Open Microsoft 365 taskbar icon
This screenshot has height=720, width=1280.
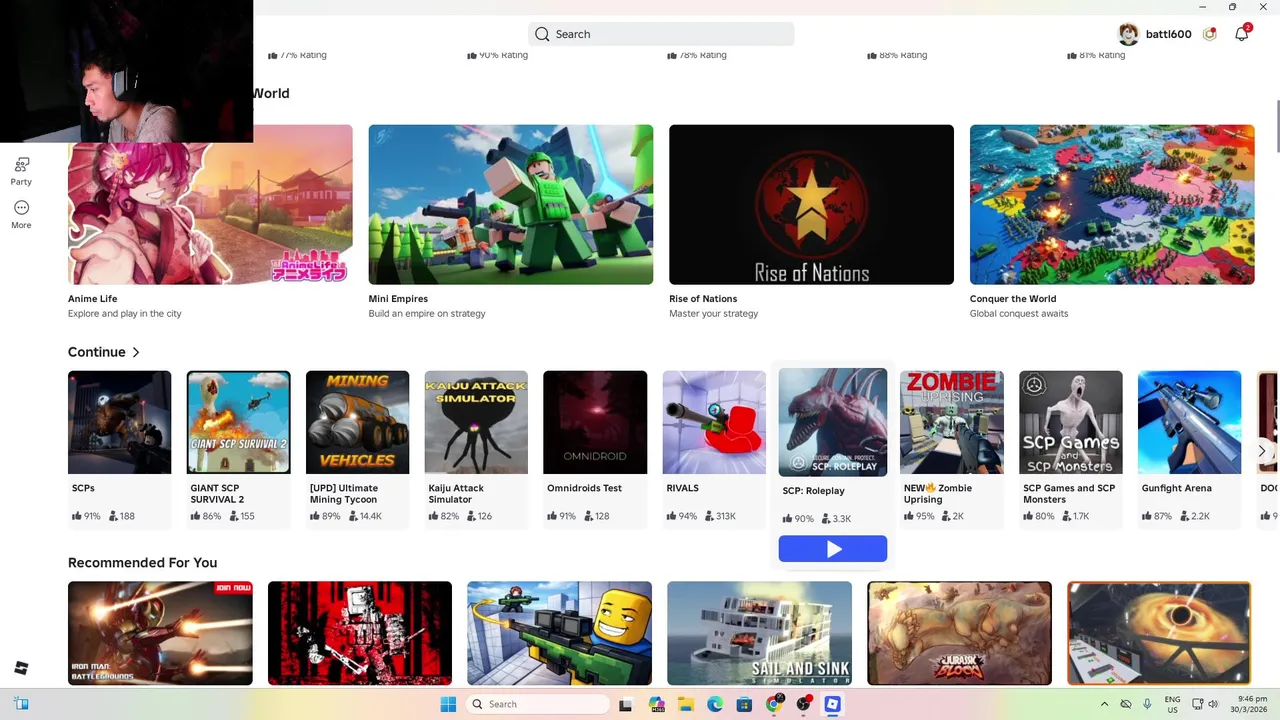pyautogui.click(x=656, y=704)
